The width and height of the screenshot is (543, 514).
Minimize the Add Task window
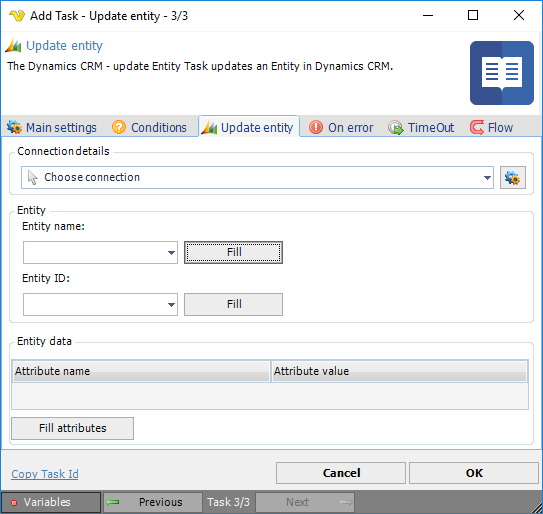point(428,15)
